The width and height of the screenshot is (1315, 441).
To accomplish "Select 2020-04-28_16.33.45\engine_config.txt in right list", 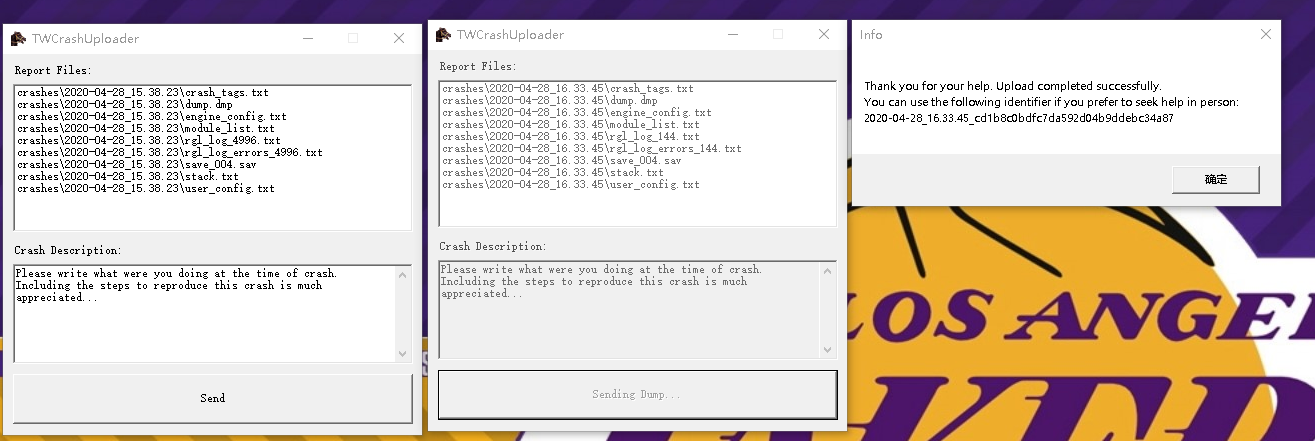I will (576, 113).
